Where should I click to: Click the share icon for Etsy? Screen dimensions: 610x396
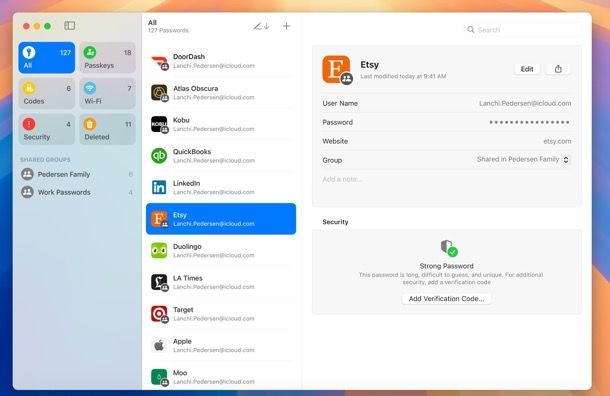click(558, 69)
